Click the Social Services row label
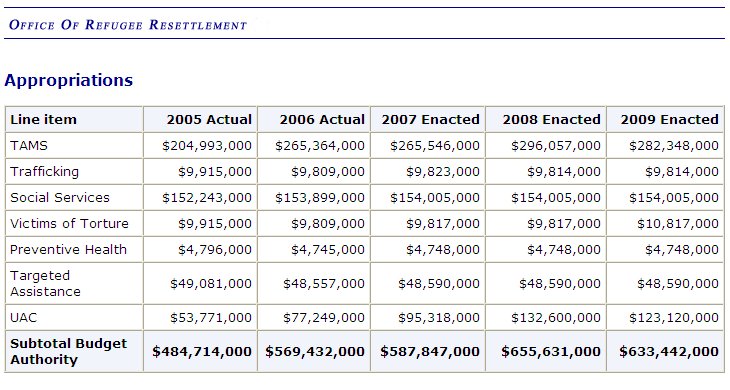The width and height of the screenshot is (730, 390). pos(60,197)
